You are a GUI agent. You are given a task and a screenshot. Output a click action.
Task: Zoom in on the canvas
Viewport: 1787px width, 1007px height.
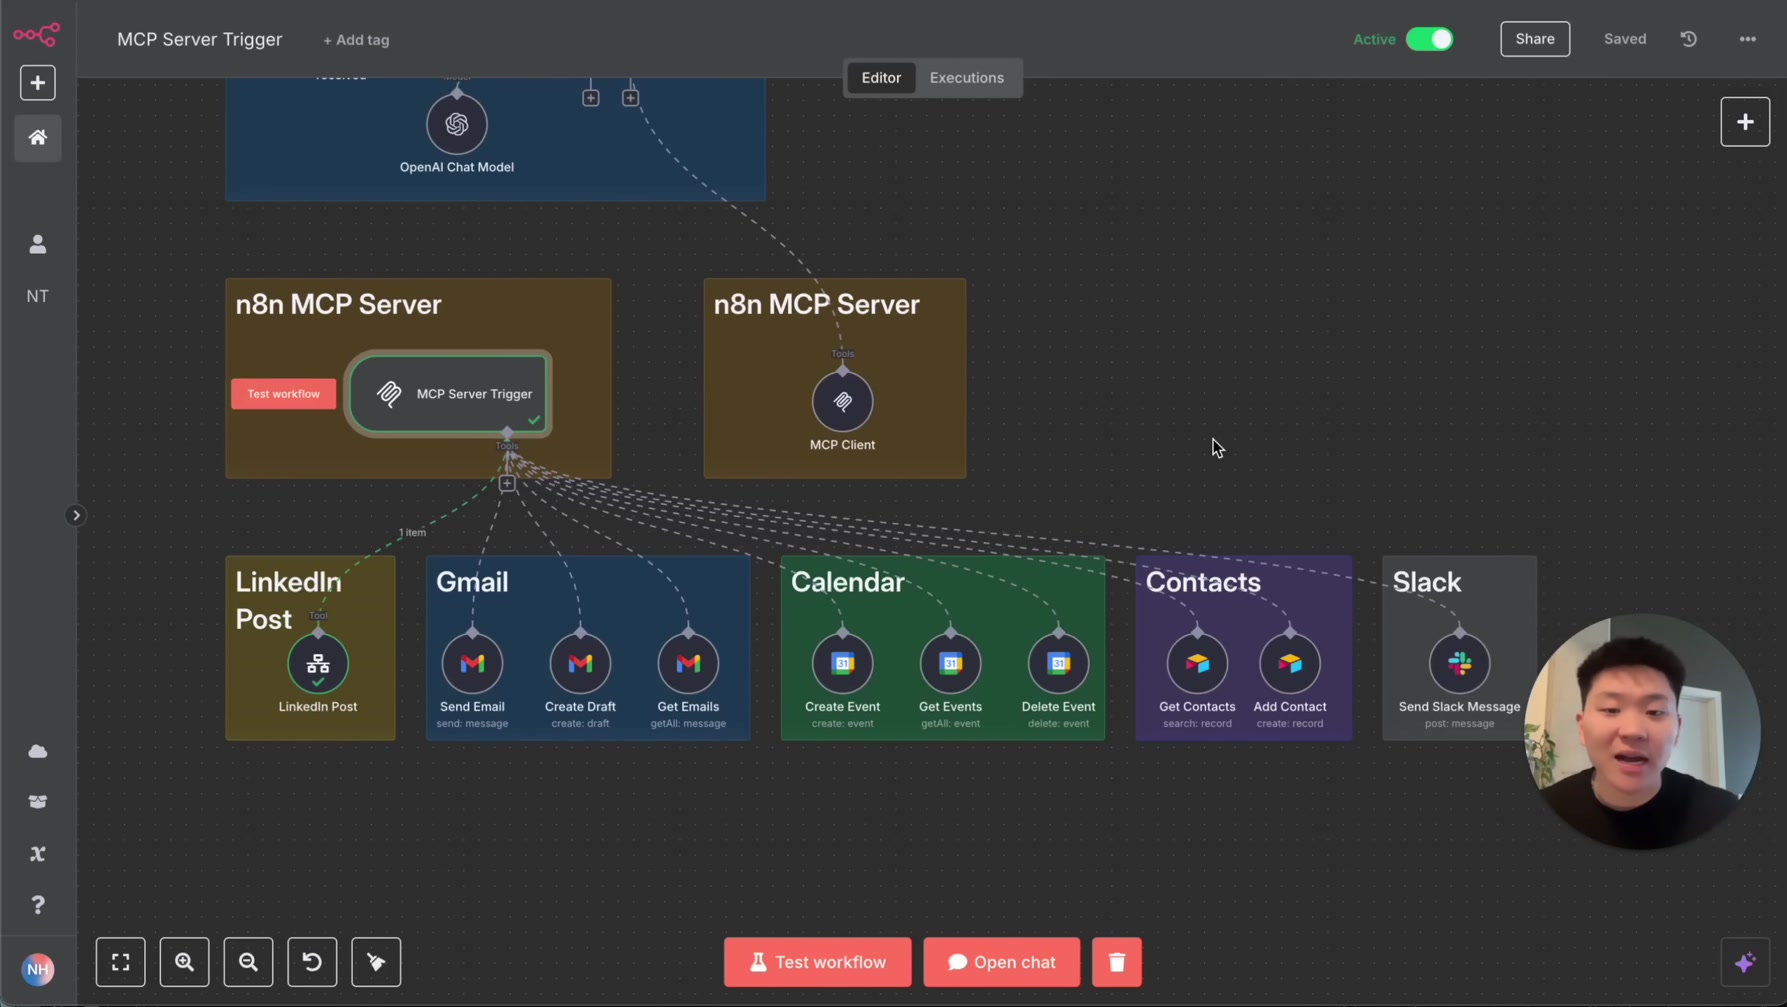tap(185, 962)
